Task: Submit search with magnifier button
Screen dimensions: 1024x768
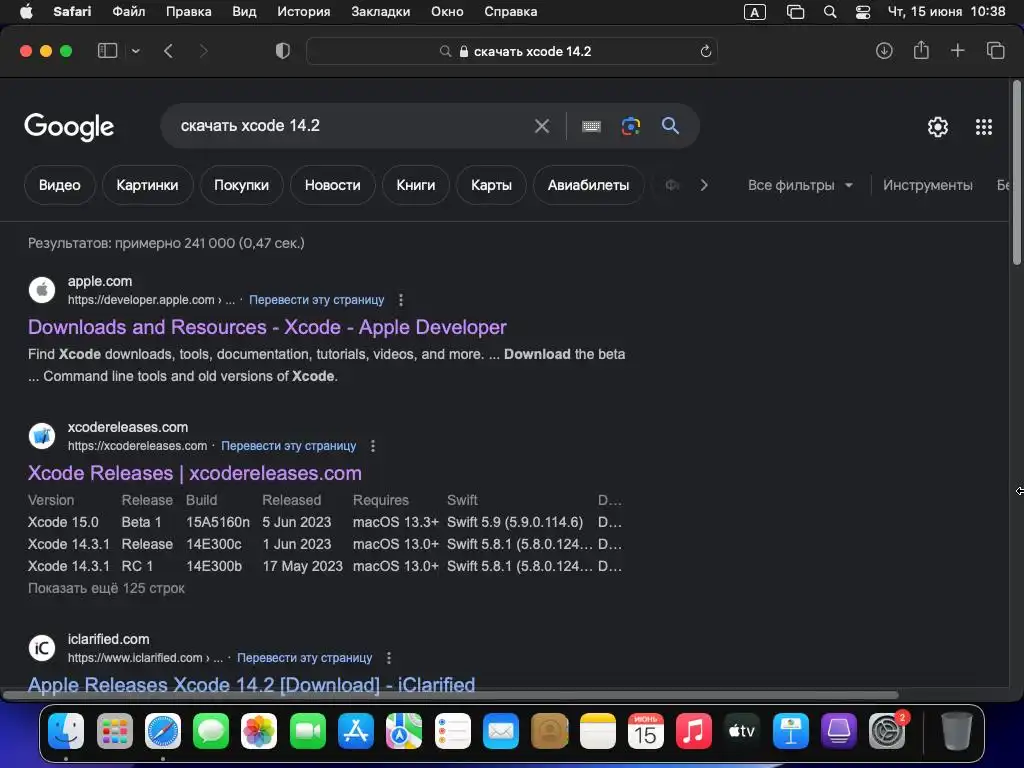Action: 670,125
